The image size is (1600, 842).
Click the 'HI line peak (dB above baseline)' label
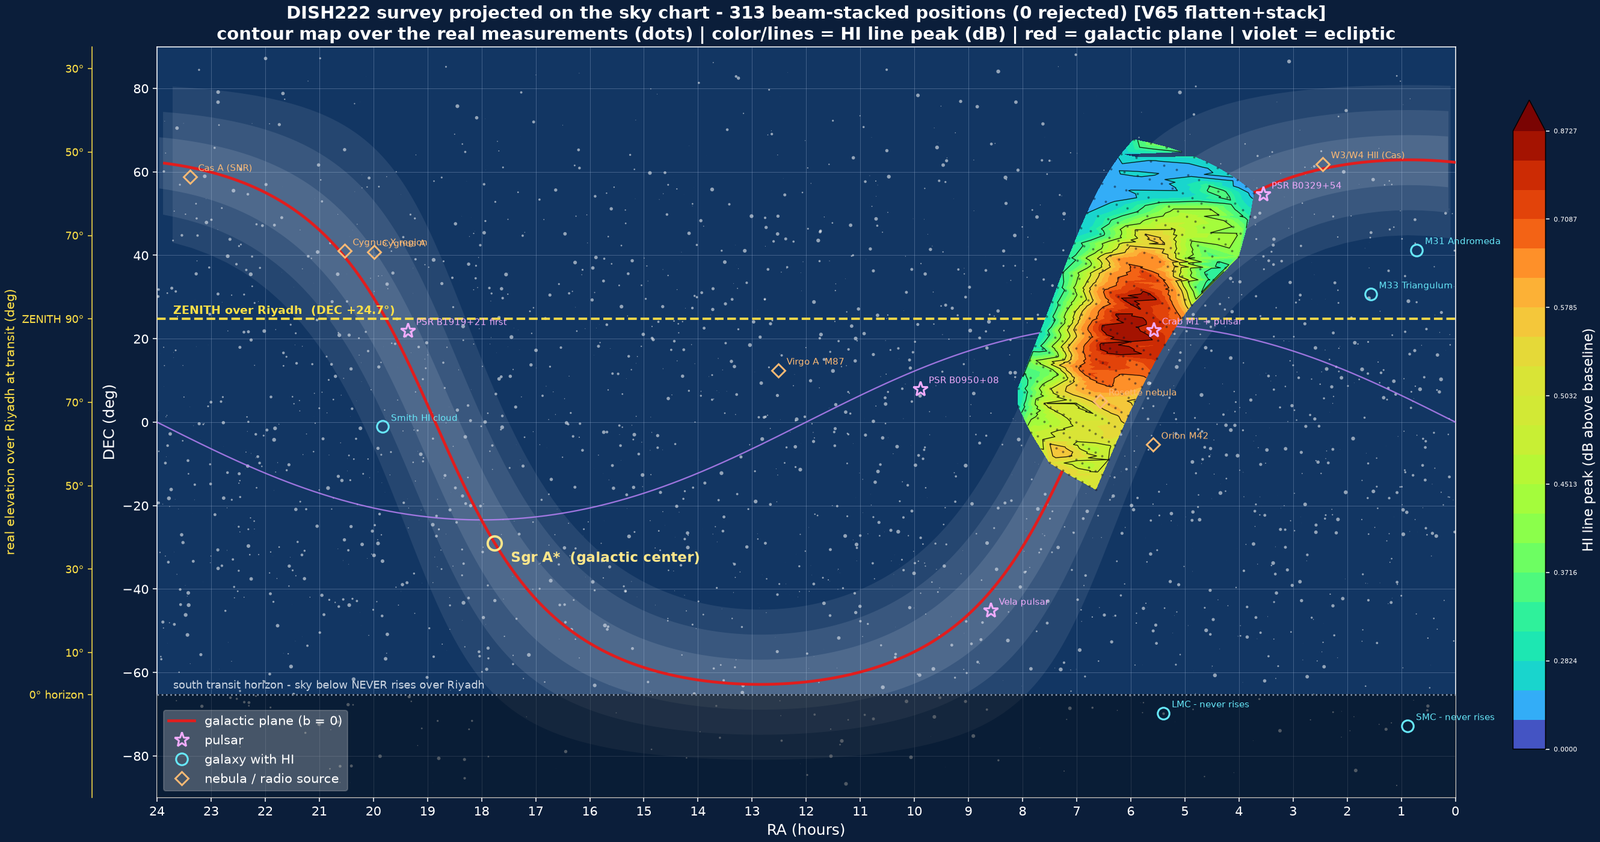click(1587, 440)
